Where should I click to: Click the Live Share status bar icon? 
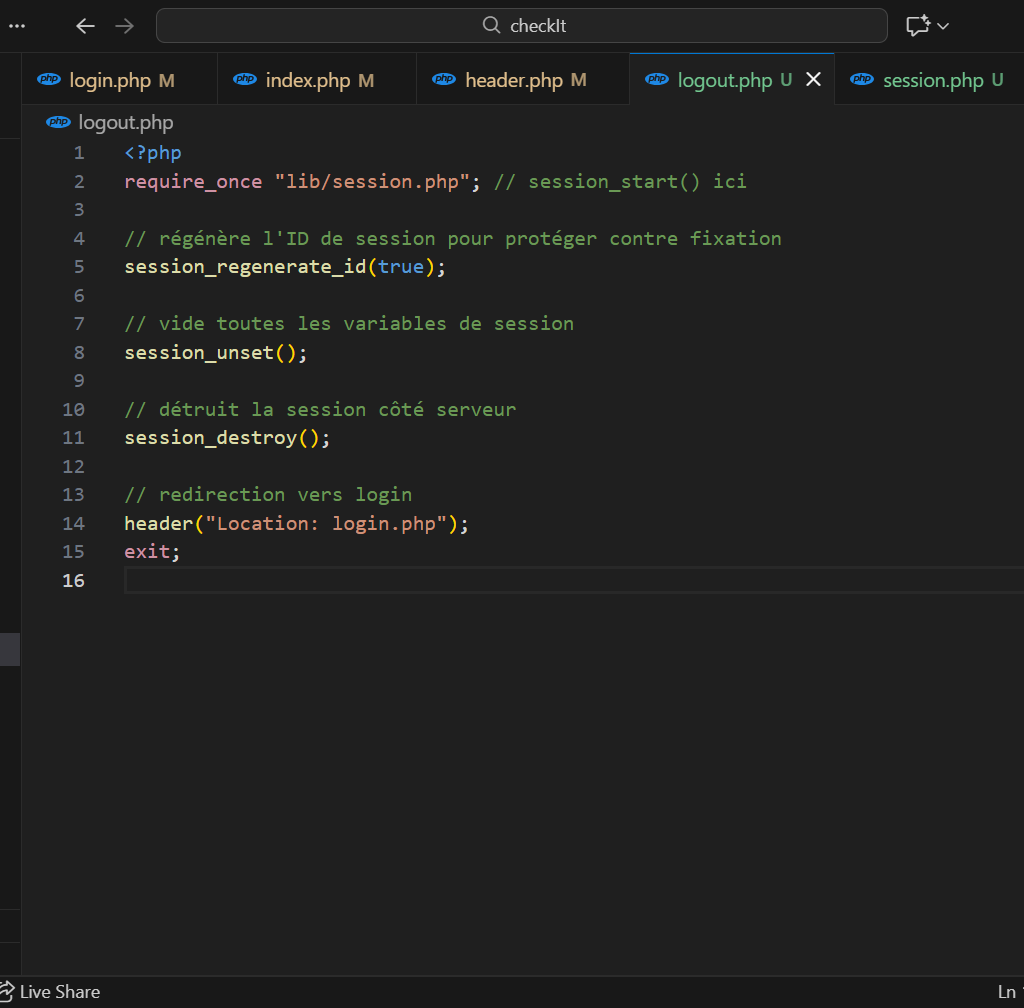[8, 992]
